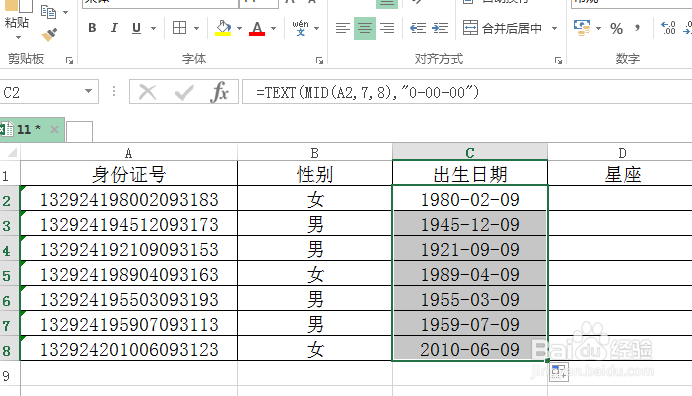The width and height of the screenshot is (692, 396).
Task: Apply red font color
Action: point(257,28)
